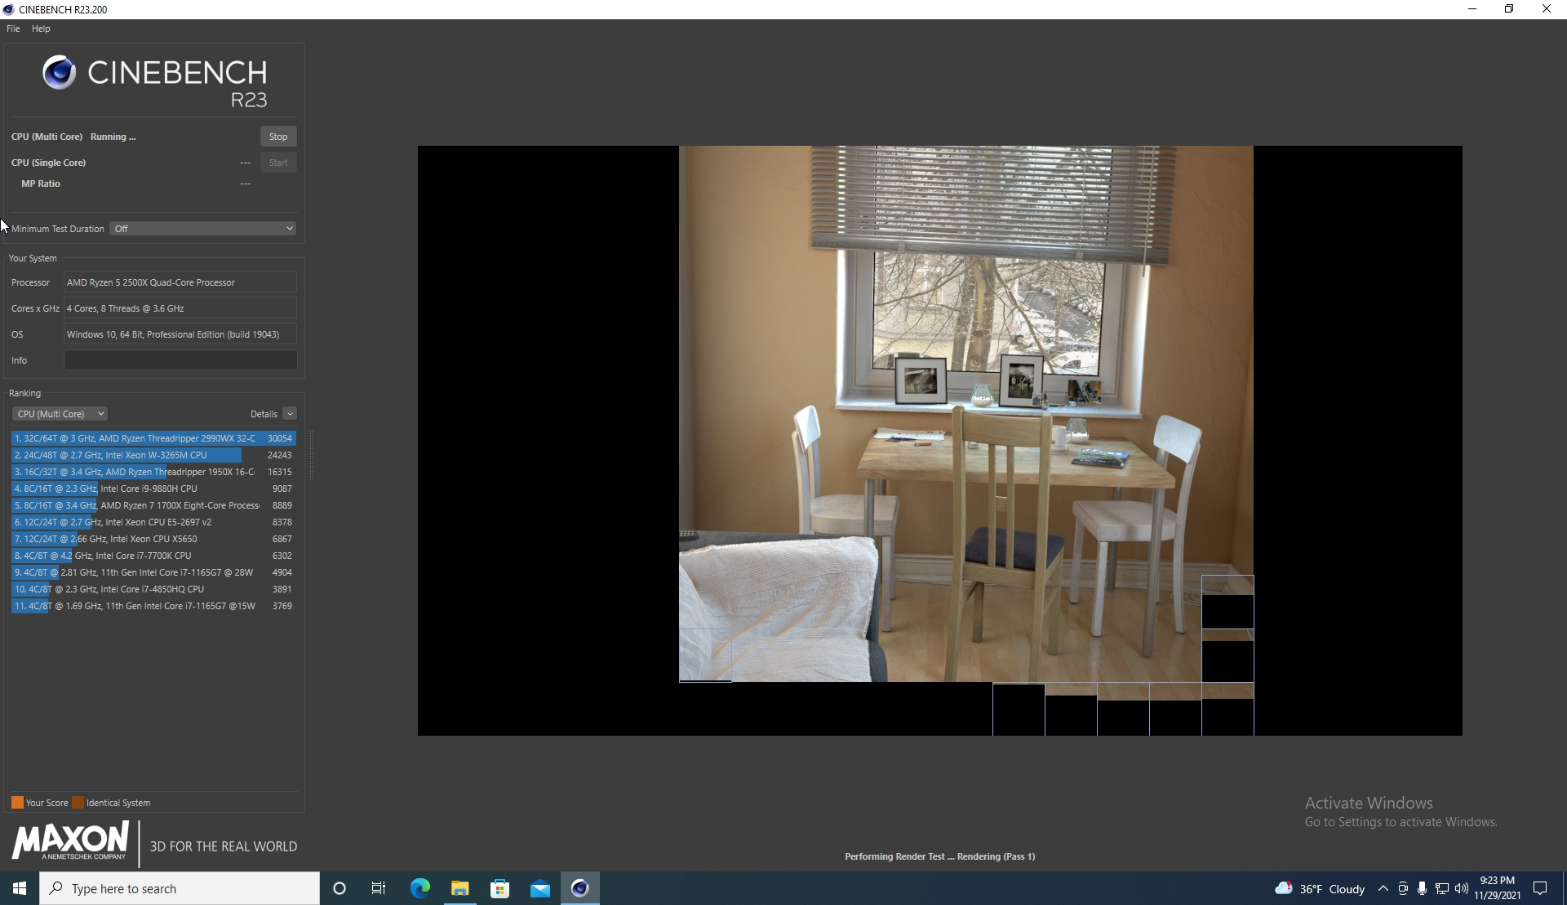Screen dimensions: 1567x905
Task: Click the OS information field
Action: coord(180,335)
